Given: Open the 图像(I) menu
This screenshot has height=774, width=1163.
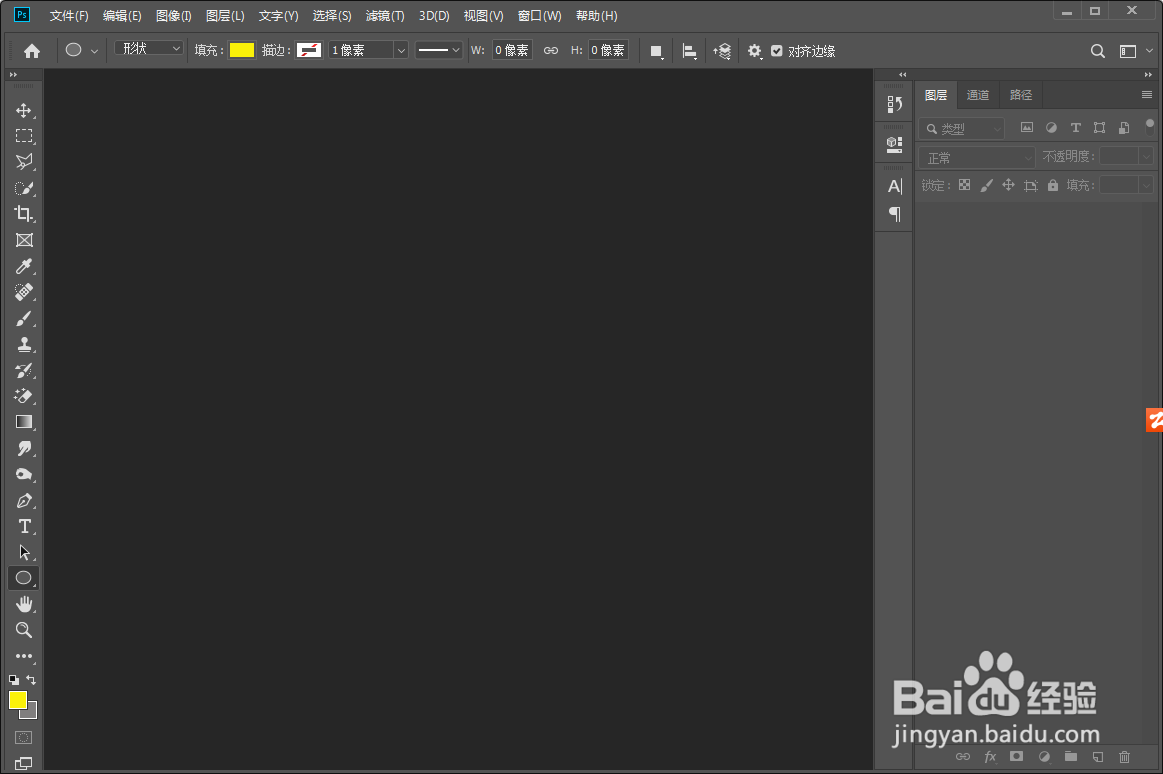Looking at the screenshot, I should [x=174, y=16].
